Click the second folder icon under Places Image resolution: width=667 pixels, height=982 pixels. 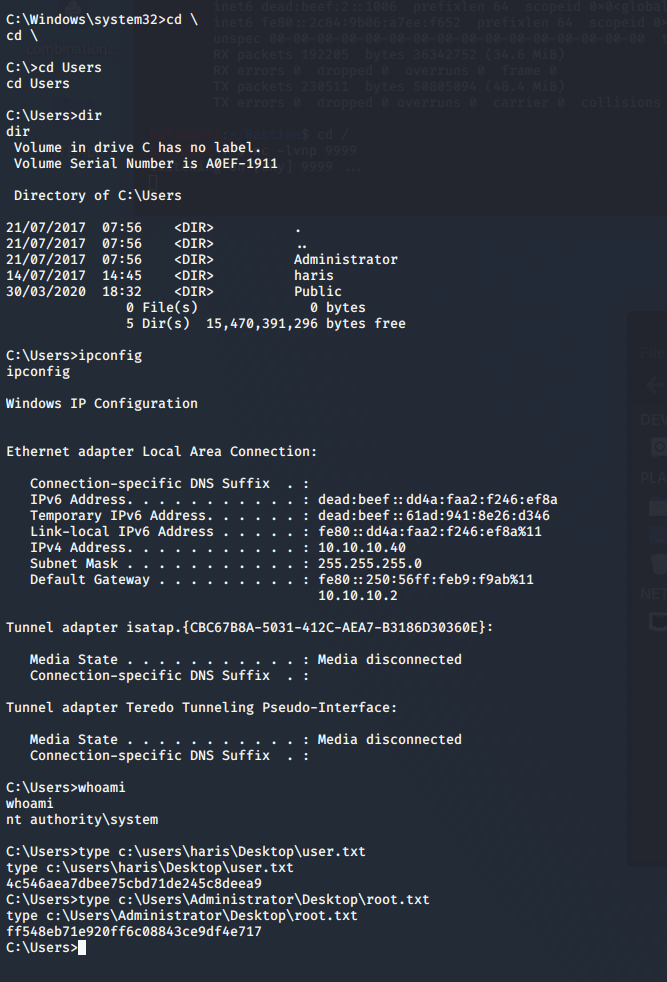(x=658, y=535)
